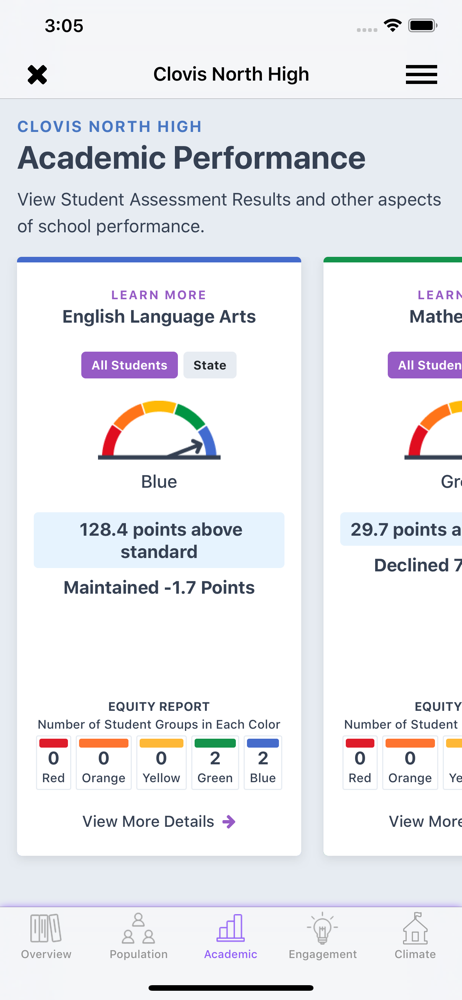The height and width of the screenshot is (1000, 462).
Task: Open the hamburger menu
Action: pyautogui.click(x=421, y=75)
